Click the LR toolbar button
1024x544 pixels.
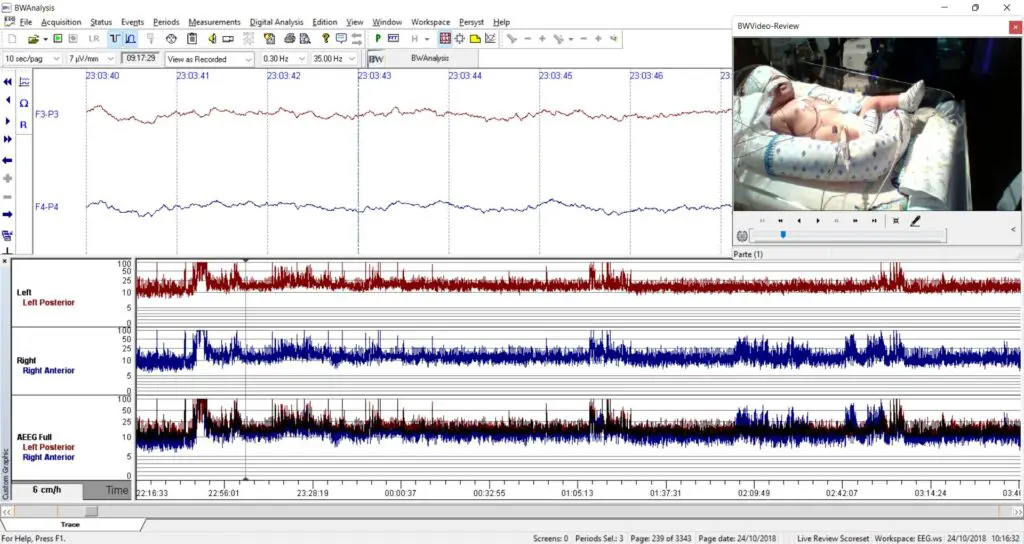coord(94,39)
